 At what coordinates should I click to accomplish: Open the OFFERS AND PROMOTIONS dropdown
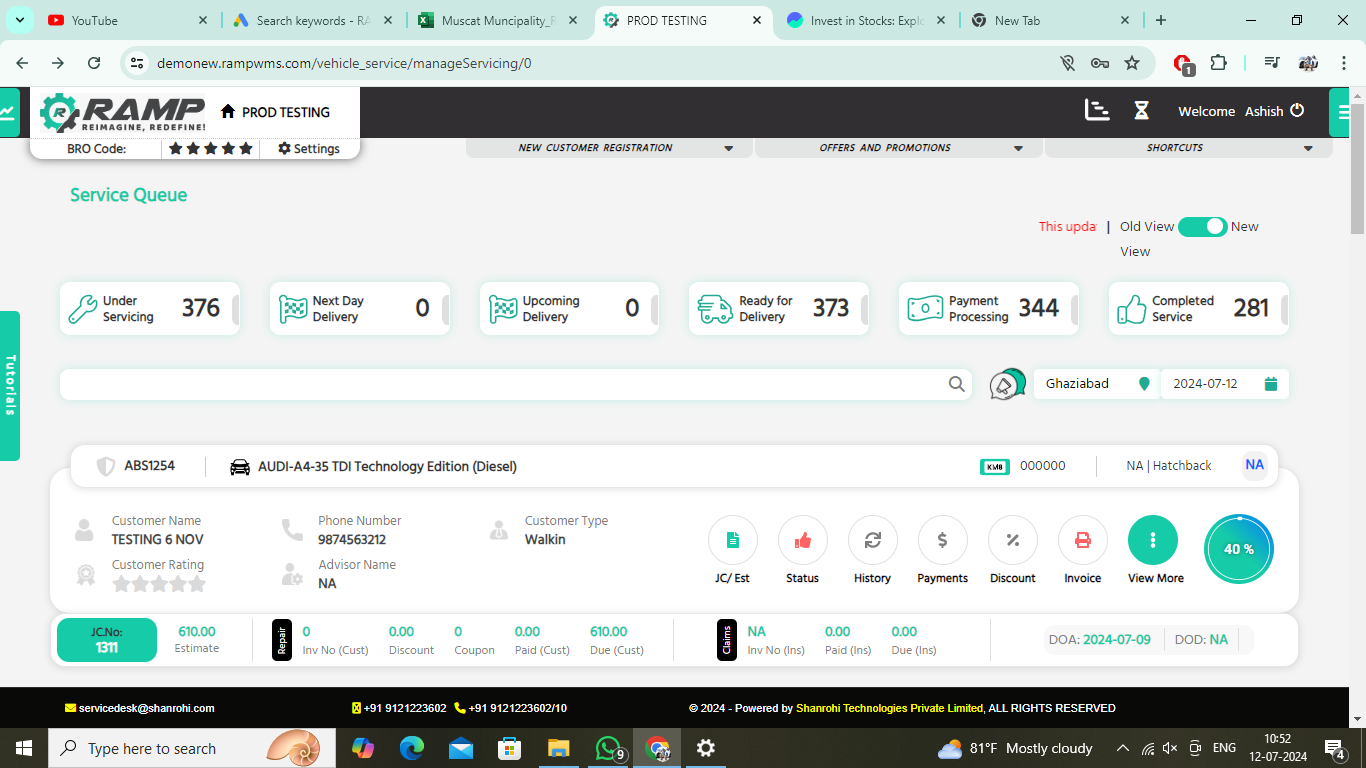(x=897, y=147)
